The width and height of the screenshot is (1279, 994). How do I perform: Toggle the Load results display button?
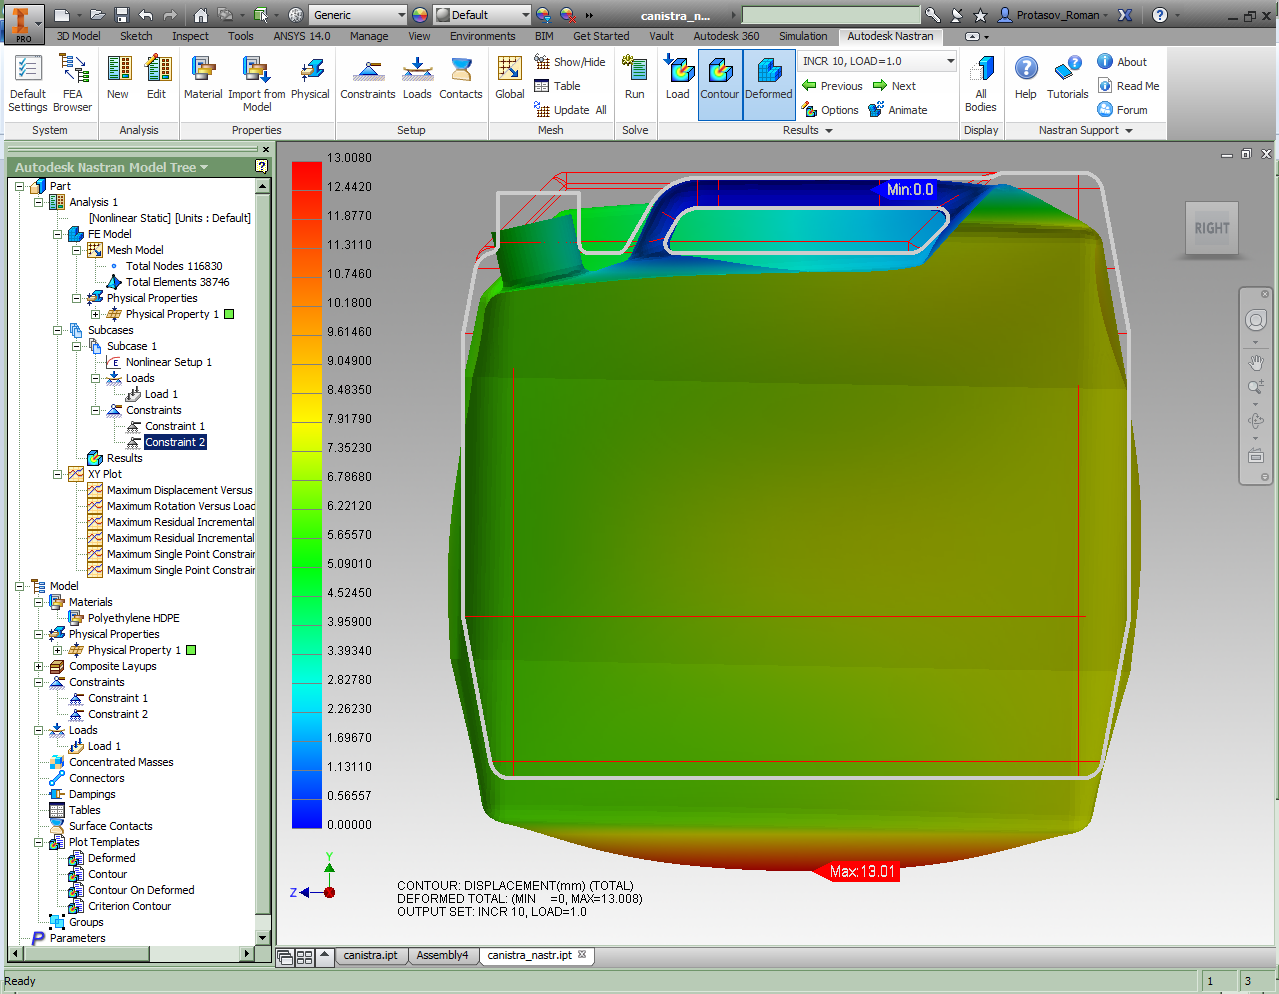(x=678, y=80)
